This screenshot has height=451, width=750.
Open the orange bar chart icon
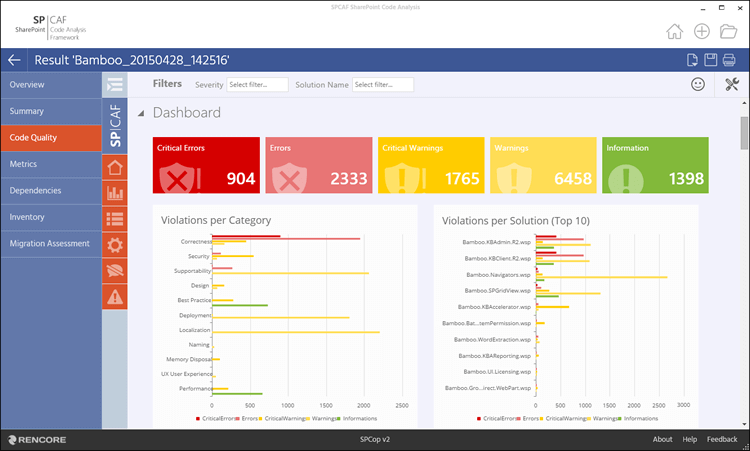[x=115, y=193]
